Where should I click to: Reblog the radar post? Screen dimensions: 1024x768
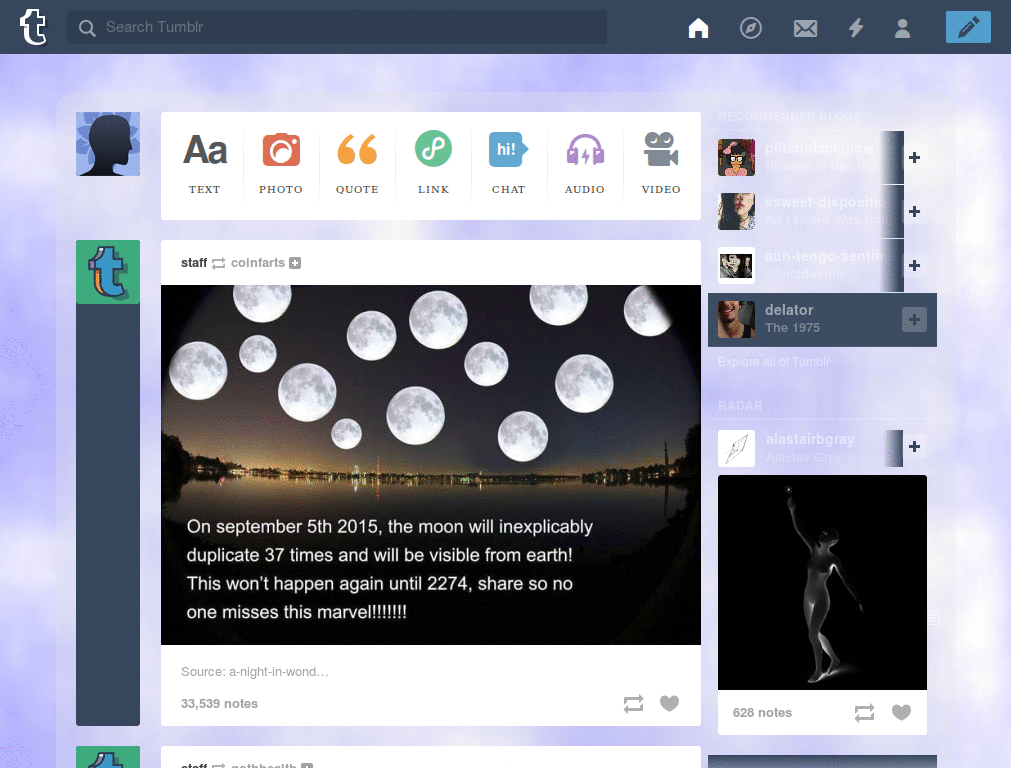pos(864,712)
